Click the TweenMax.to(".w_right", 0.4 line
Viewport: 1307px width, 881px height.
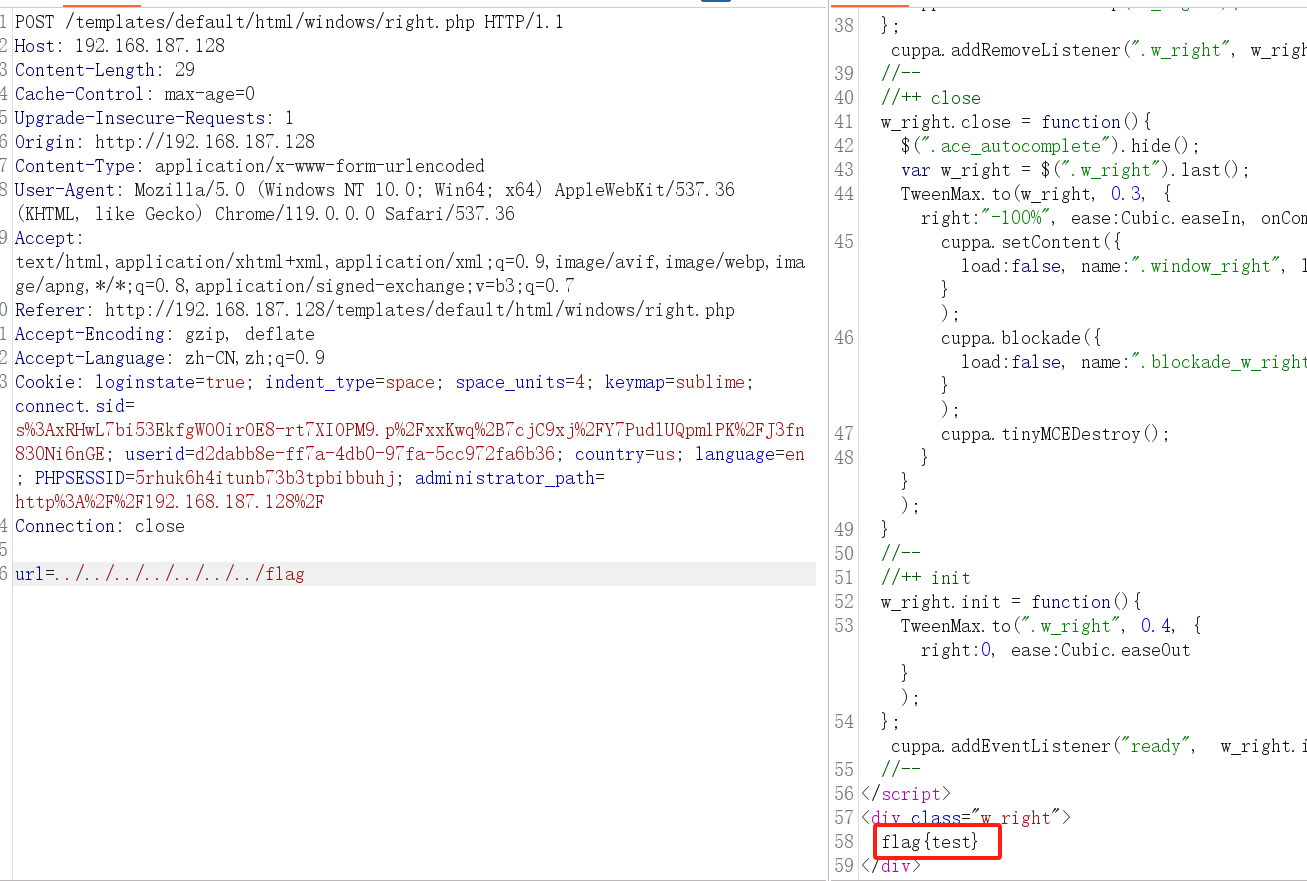click(x=1051, y=625)
